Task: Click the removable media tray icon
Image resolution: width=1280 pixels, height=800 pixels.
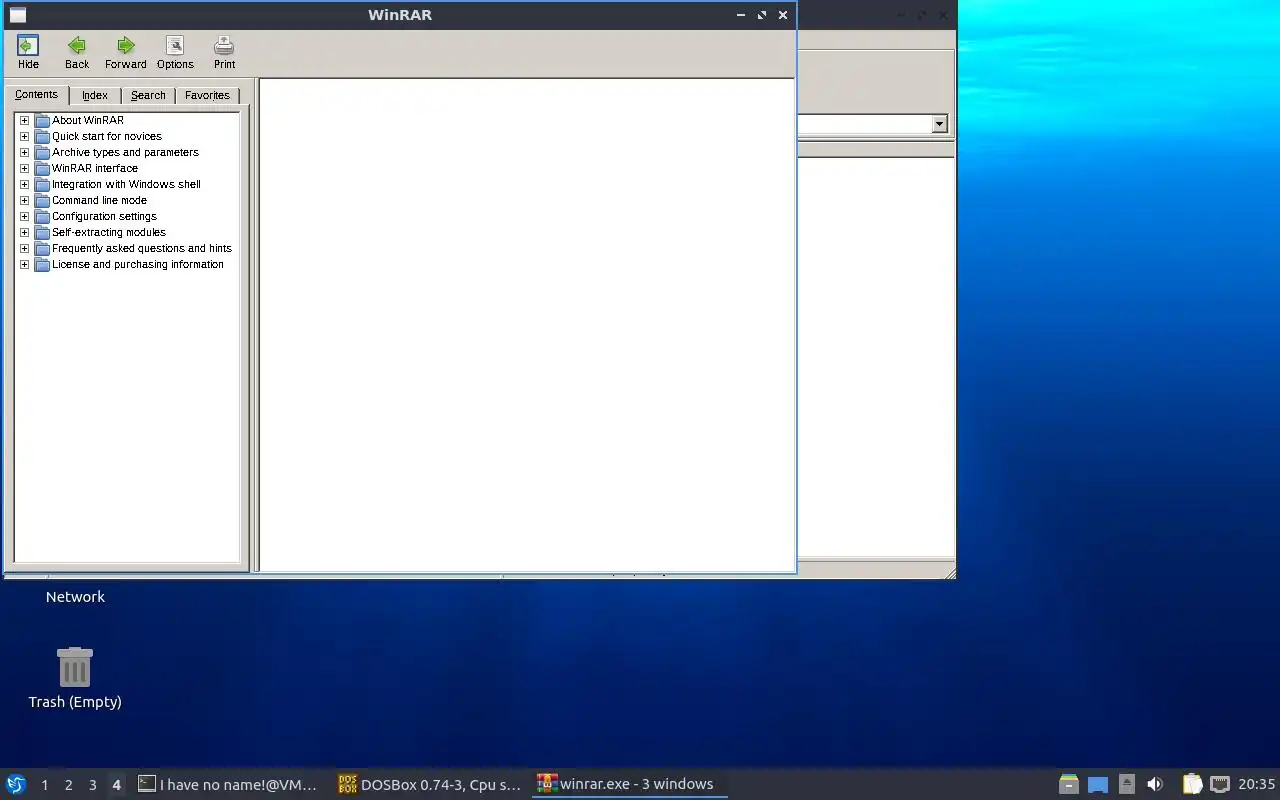Action: [1127, 784]
